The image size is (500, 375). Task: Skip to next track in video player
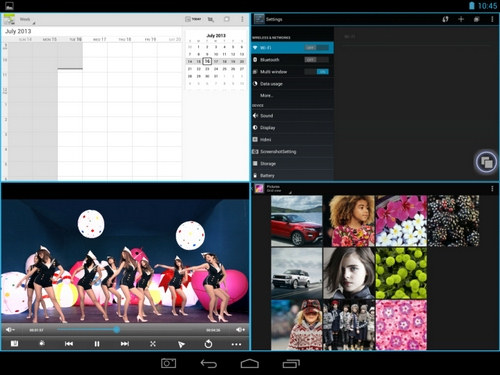tap(125, 344)
